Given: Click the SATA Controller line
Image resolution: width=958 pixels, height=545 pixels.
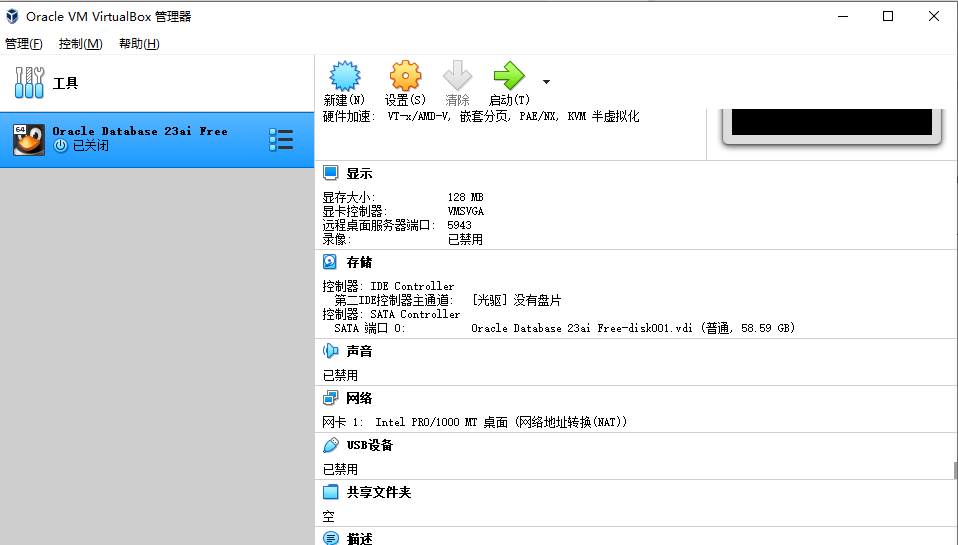Looking at the screenshot, I should (x=392, y=314).
